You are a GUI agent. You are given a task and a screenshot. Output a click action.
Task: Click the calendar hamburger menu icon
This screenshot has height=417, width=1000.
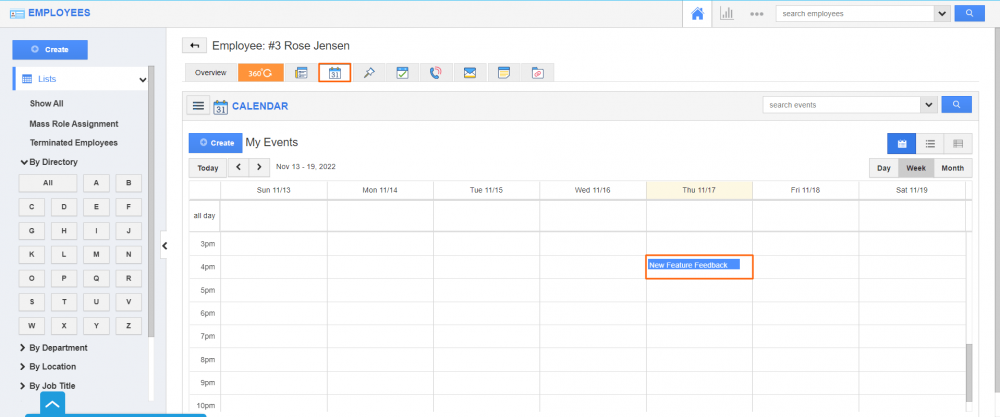point(198,106)
